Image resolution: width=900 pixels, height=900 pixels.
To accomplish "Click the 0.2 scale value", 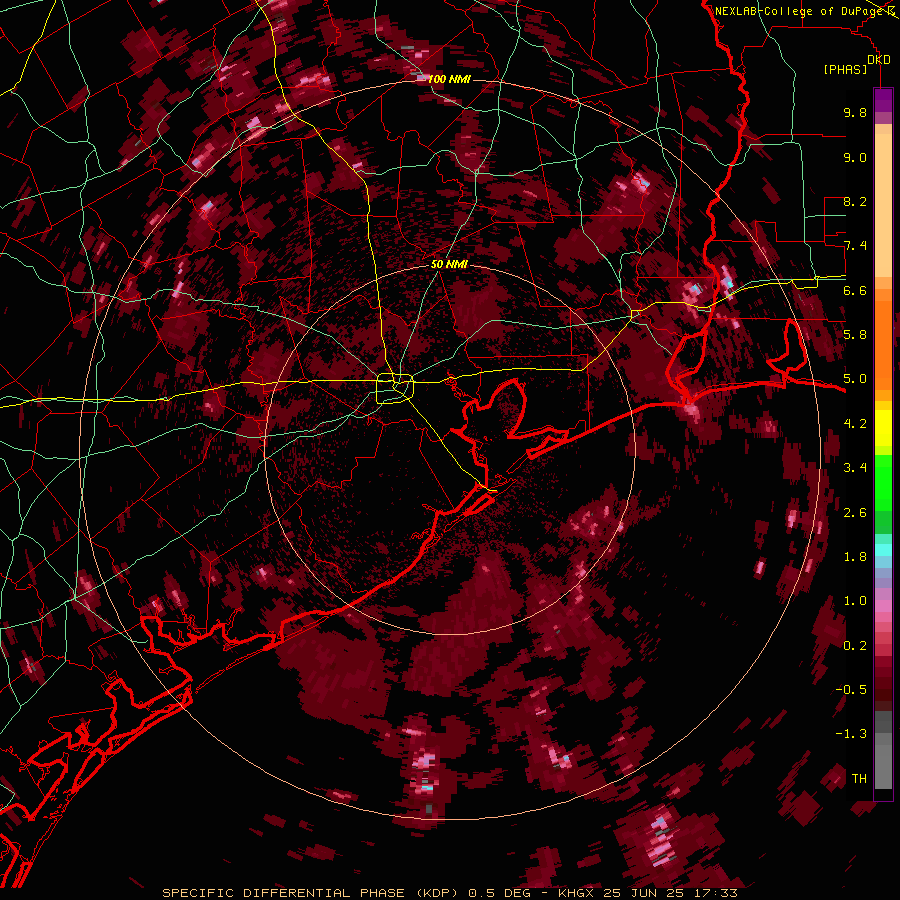I will [855, 646].
